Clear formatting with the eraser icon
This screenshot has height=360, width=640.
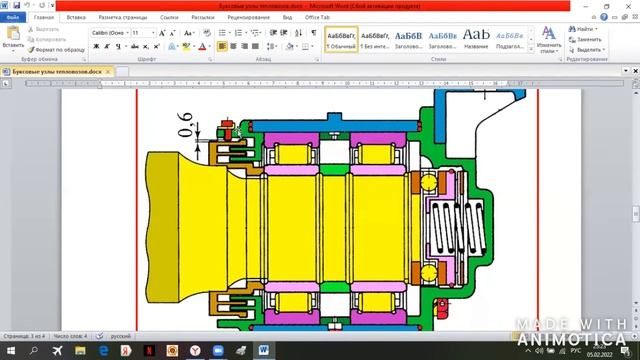(207, 33)
